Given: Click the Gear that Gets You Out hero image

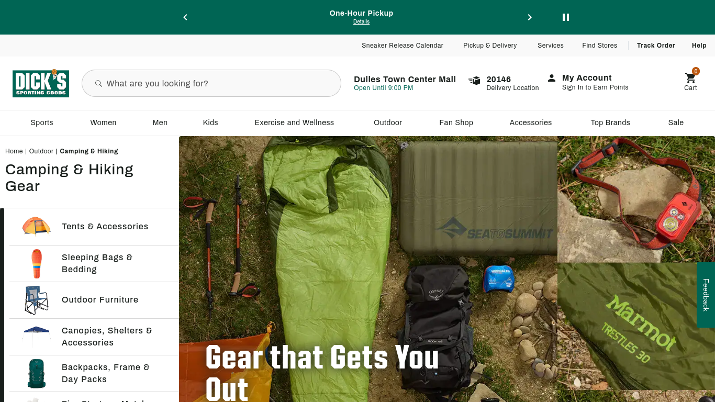Looking at the screenshot, I should coord(368,269).
